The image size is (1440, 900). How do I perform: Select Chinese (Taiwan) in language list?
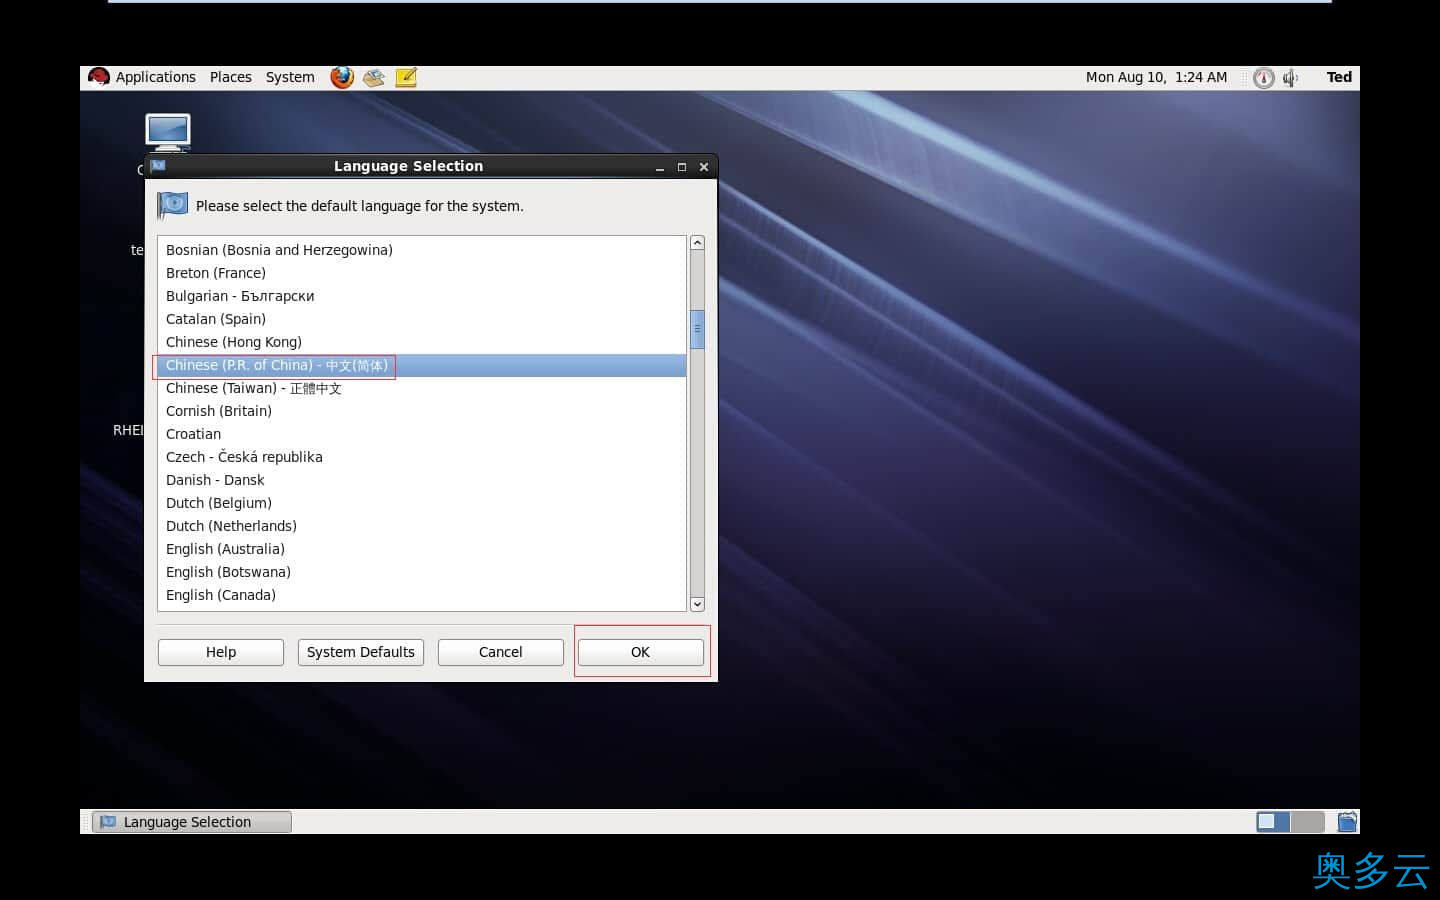pos(253,388)
